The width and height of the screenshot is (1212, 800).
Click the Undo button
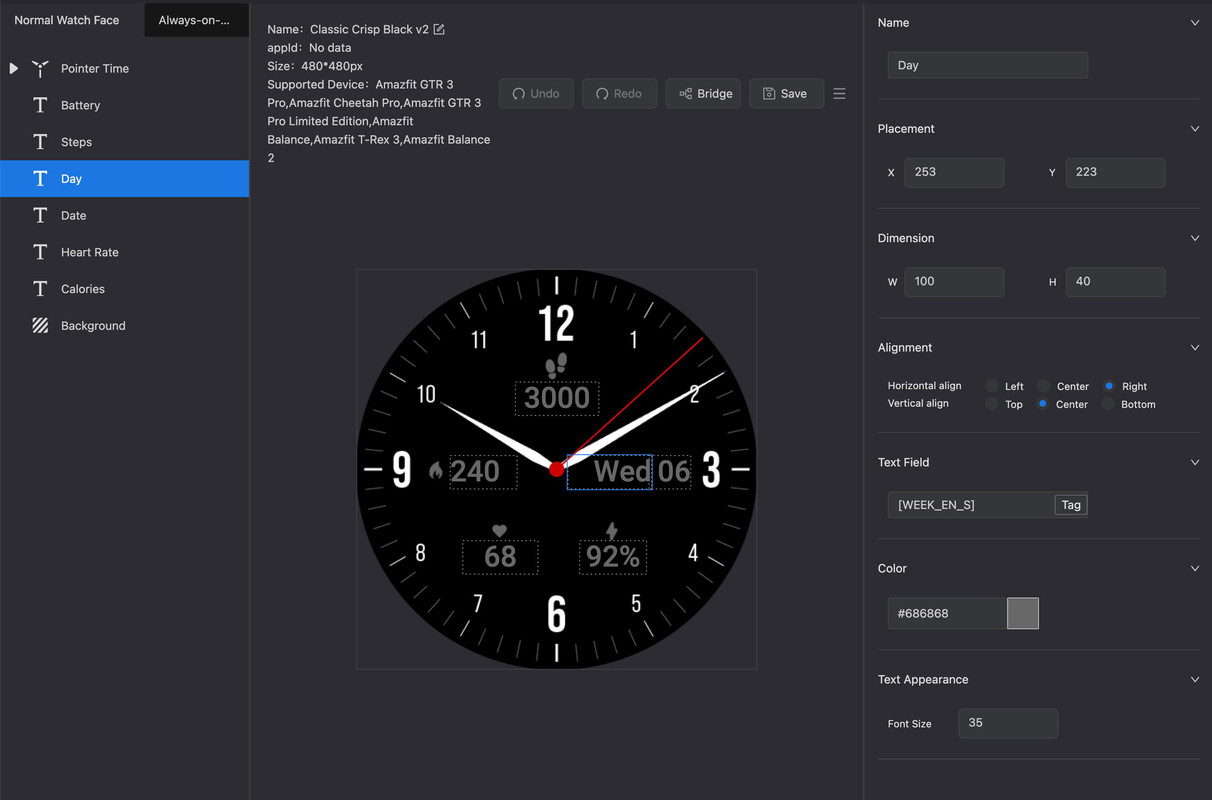click(x=536, y=93)
